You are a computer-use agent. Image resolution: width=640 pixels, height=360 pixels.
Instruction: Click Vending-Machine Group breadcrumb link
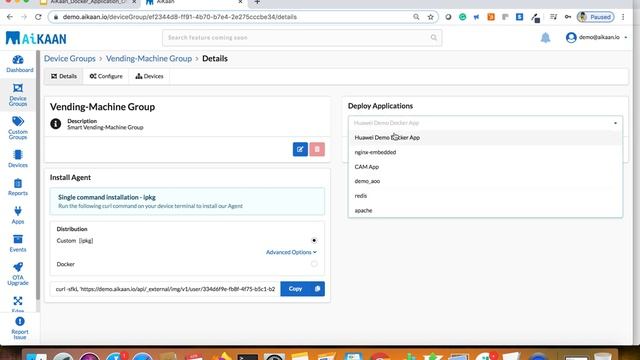tap(149, 58)
